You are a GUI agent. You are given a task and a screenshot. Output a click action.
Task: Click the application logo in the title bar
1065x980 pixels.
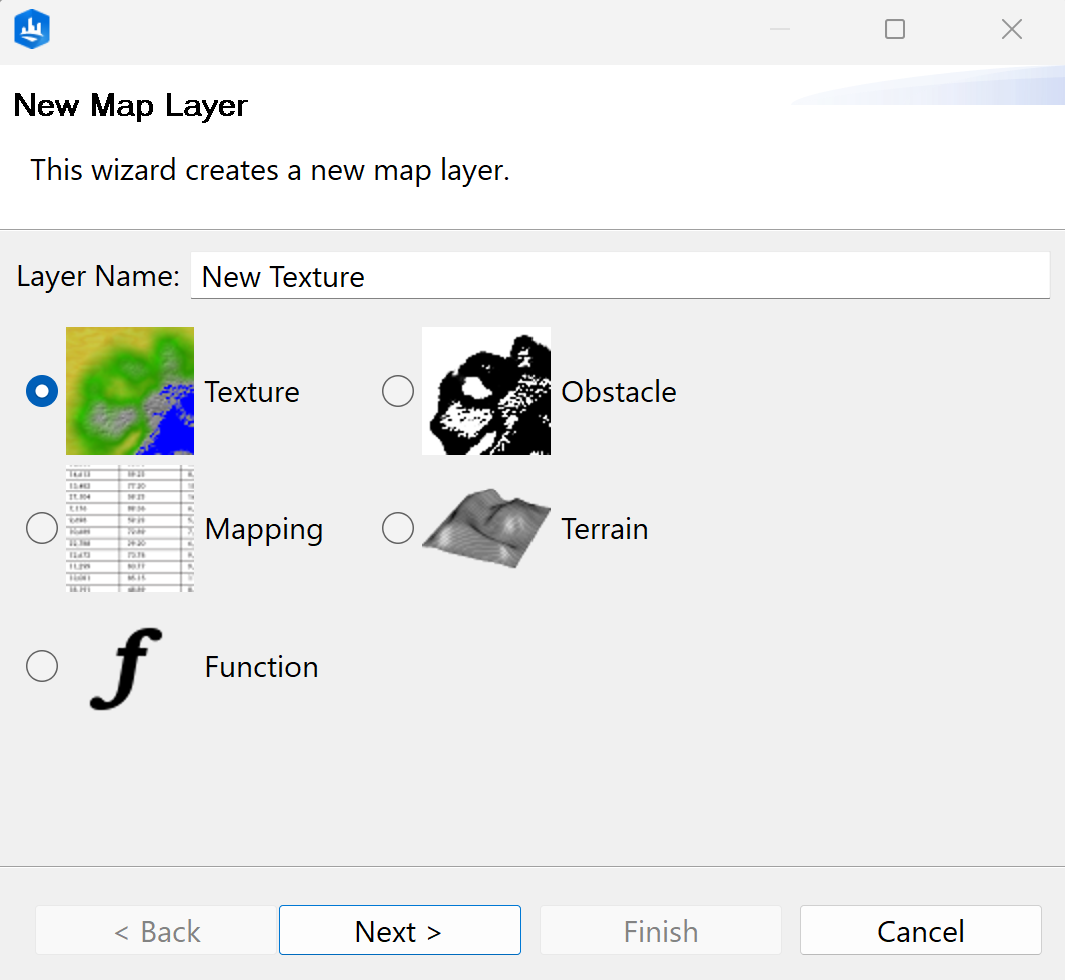coord(31,29)
